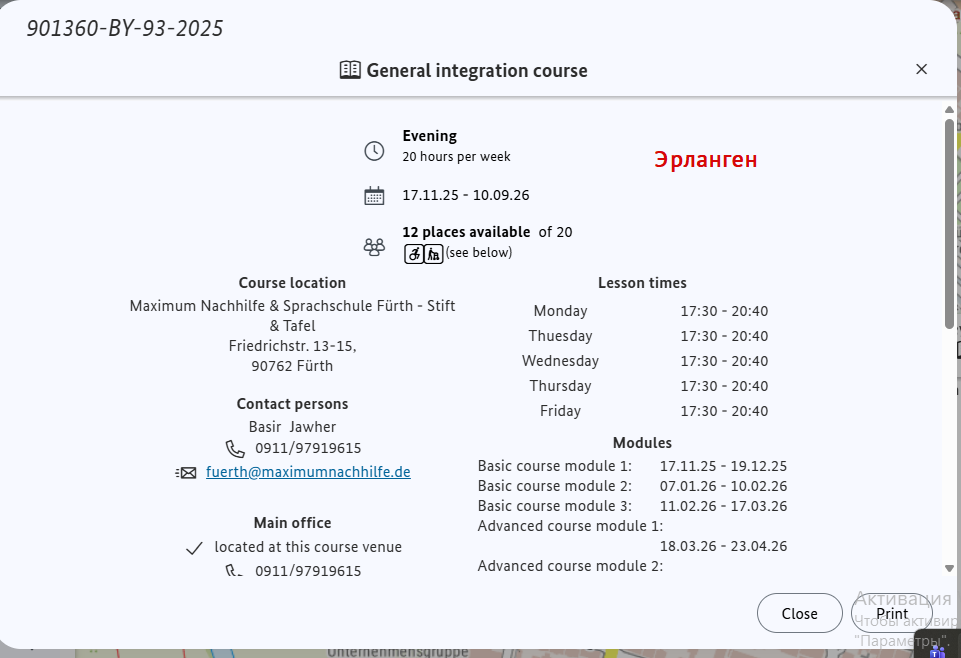Click Basic course module 3 label
The image size is (961, 658).
pyautogui.click(x=555, y=506)
